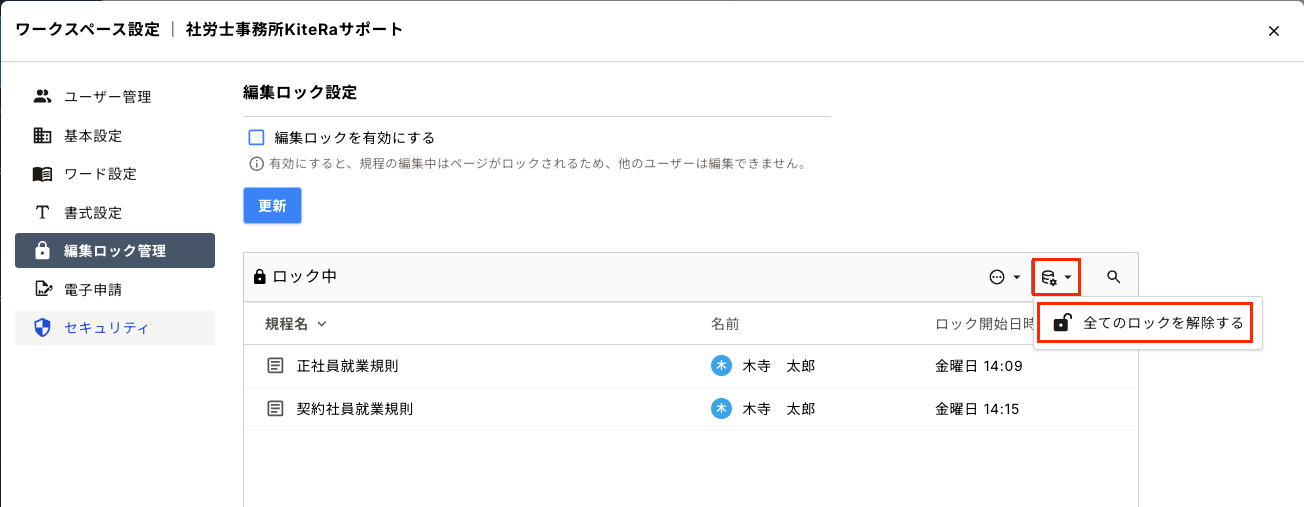Viewport: 1304px width, 507px height.
Task: Click the T icon for 書式設定
Action: pos(42,212)
